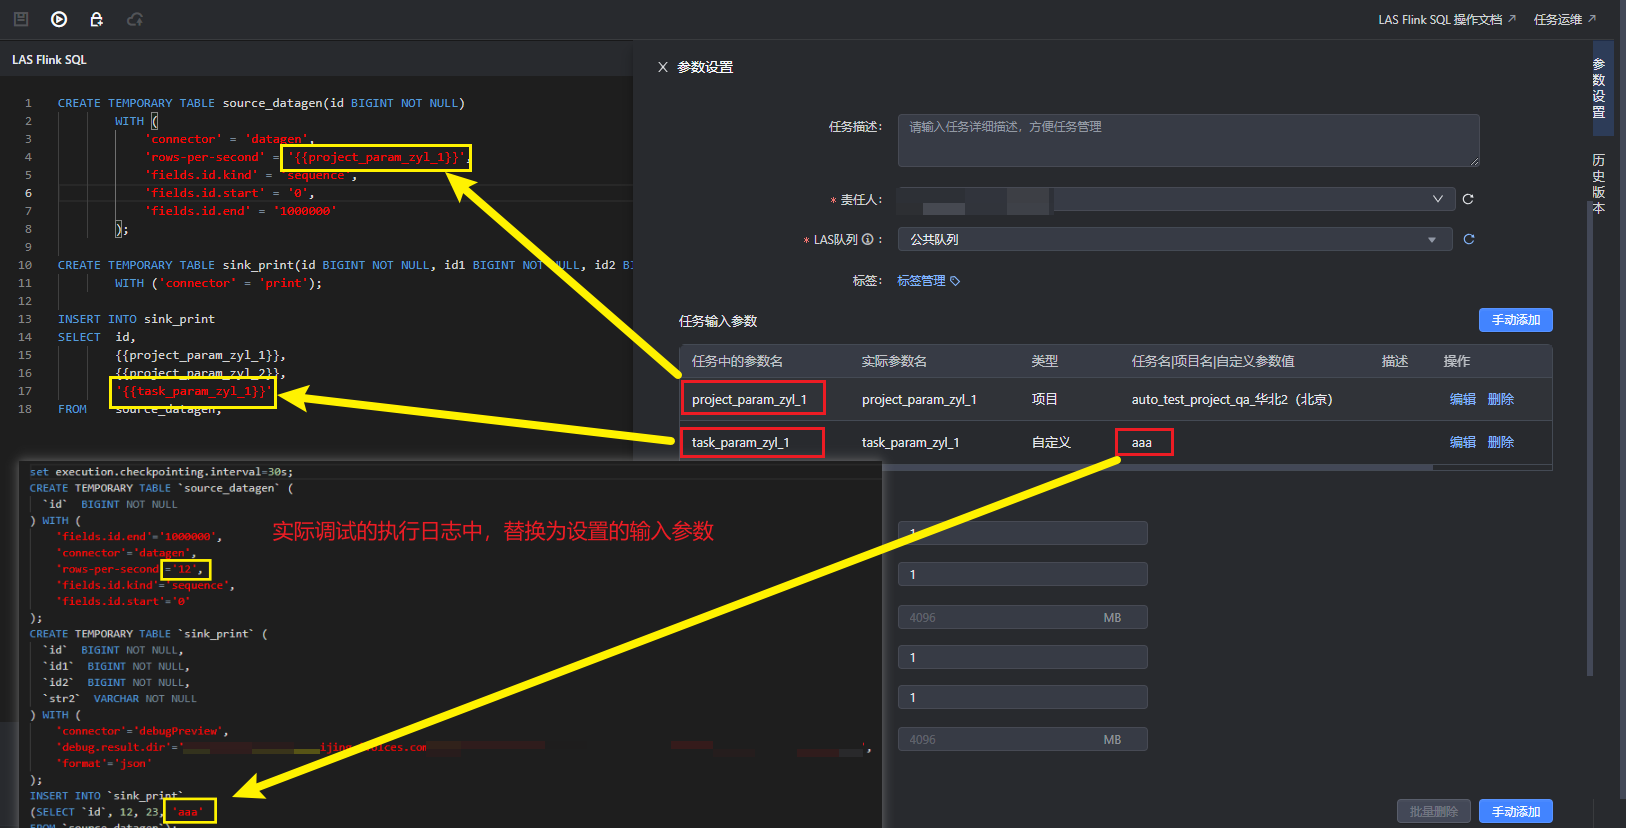Refresh the LAS队列 list

click(x=1468, y=239)
